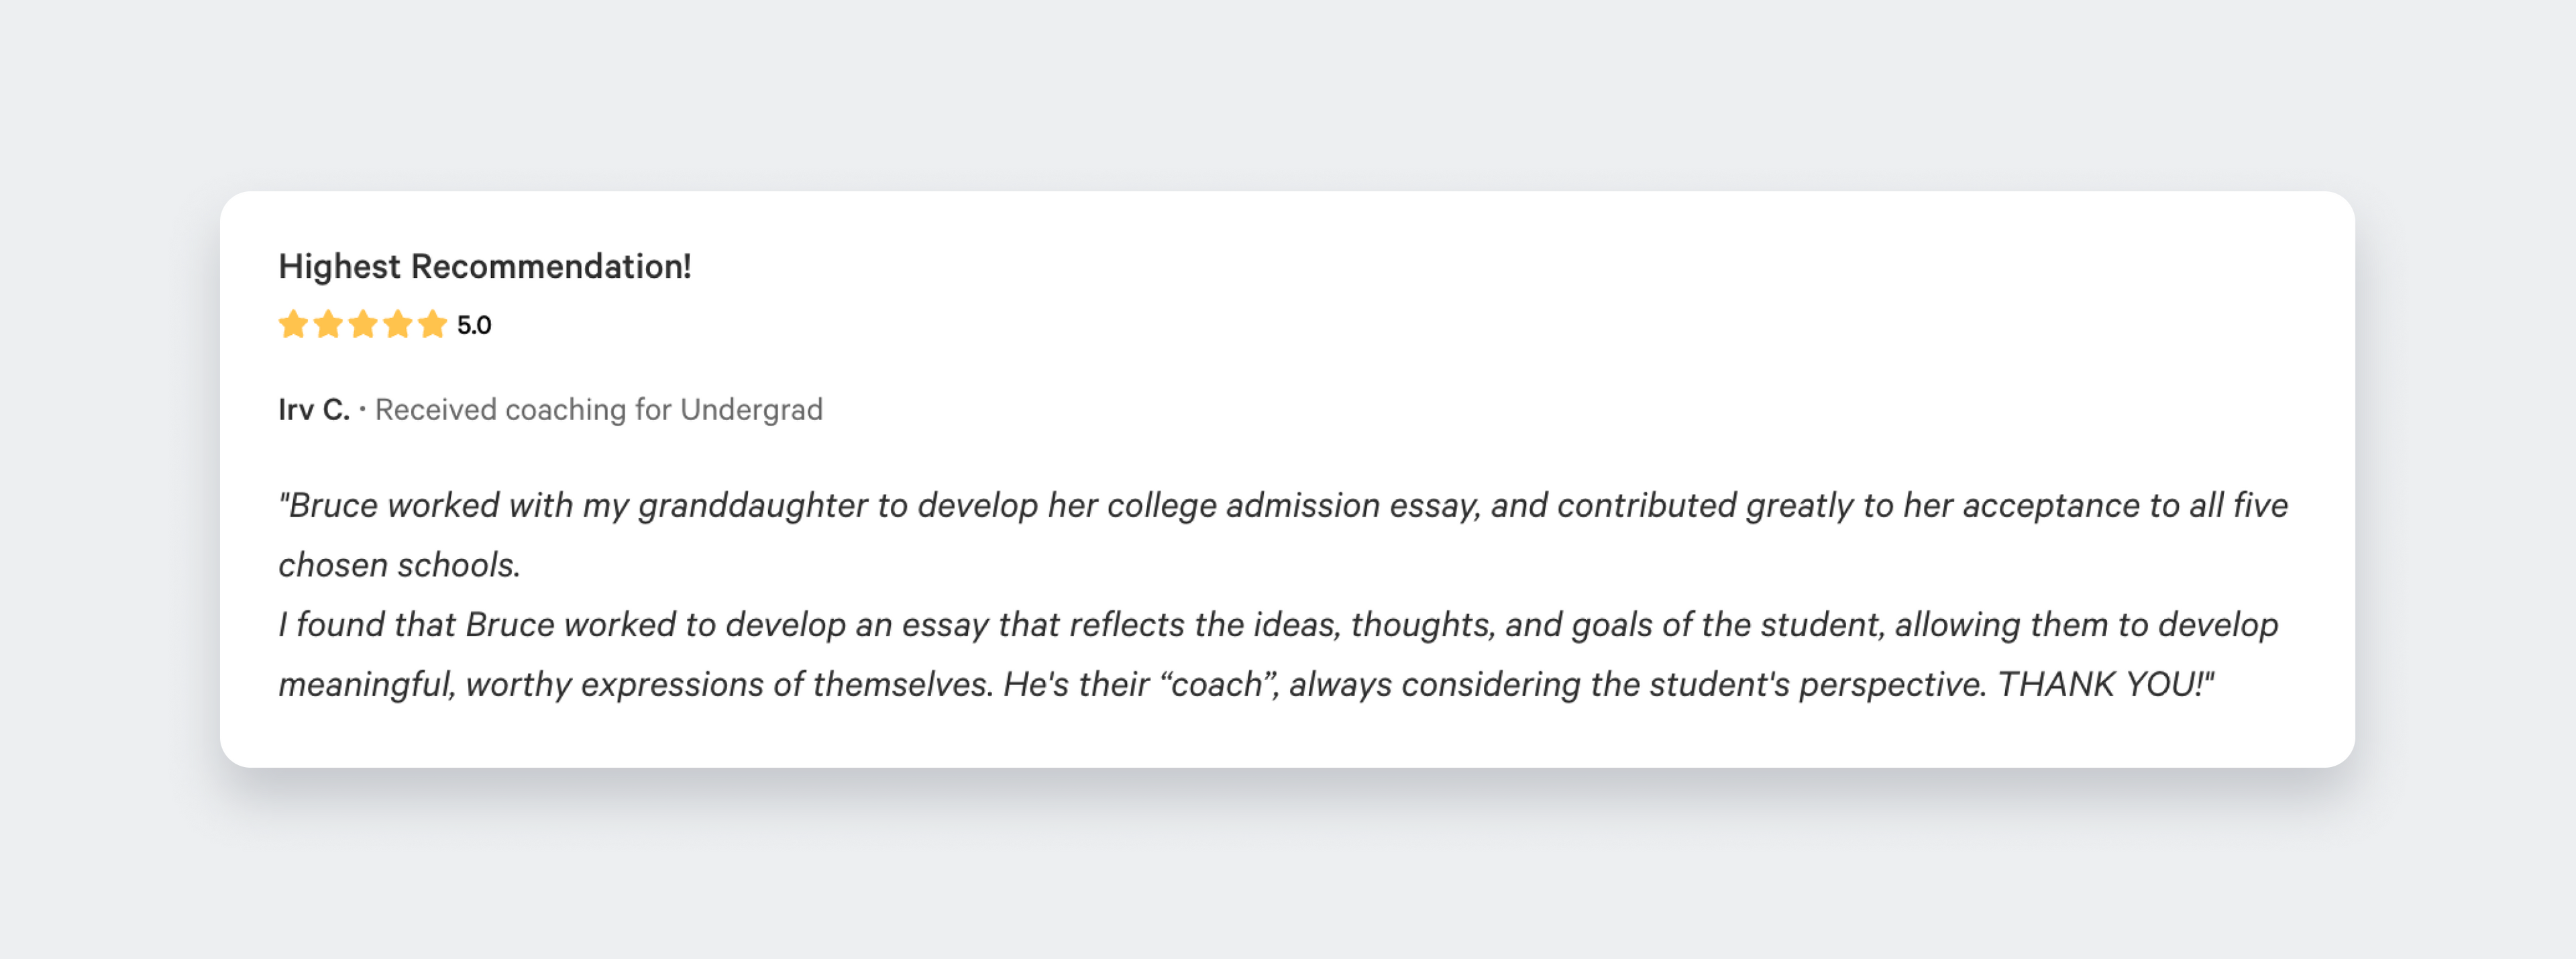Click the "THANK YOU!" closing text
2576x959 pixels.
pos(2103,685)
